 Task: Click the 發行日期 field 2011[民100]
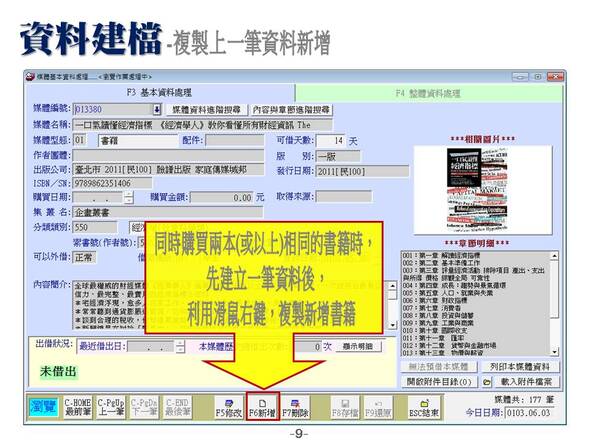click(362, 172)
